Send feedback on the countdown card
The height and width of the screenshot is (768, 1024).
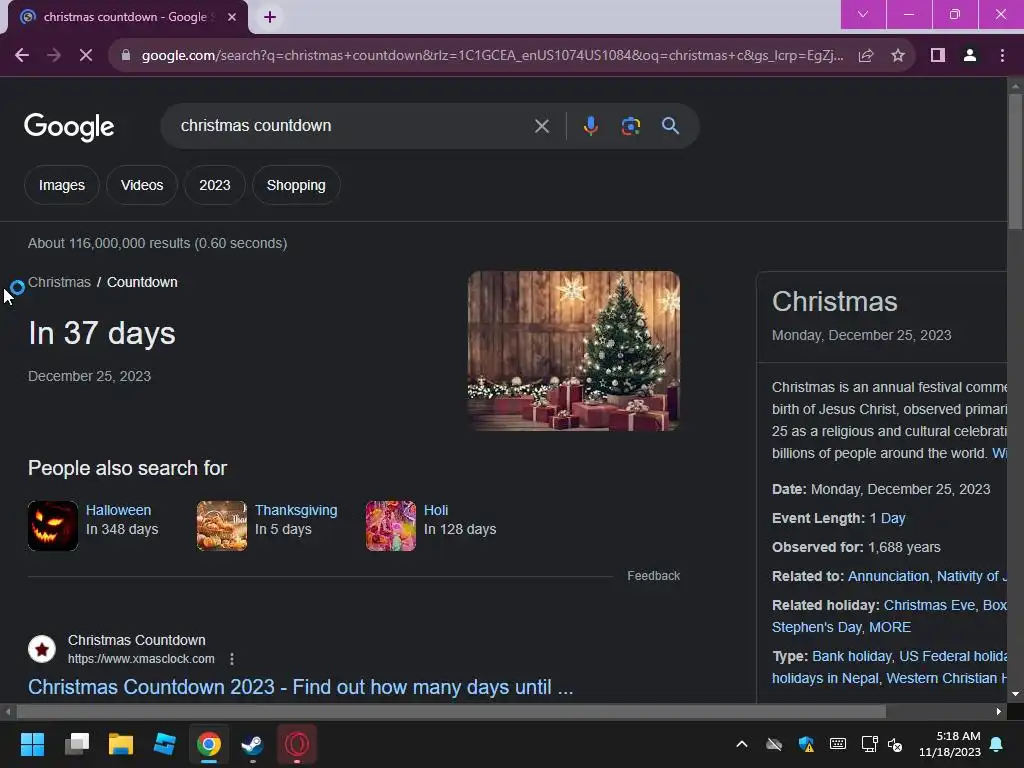point(653,576)
